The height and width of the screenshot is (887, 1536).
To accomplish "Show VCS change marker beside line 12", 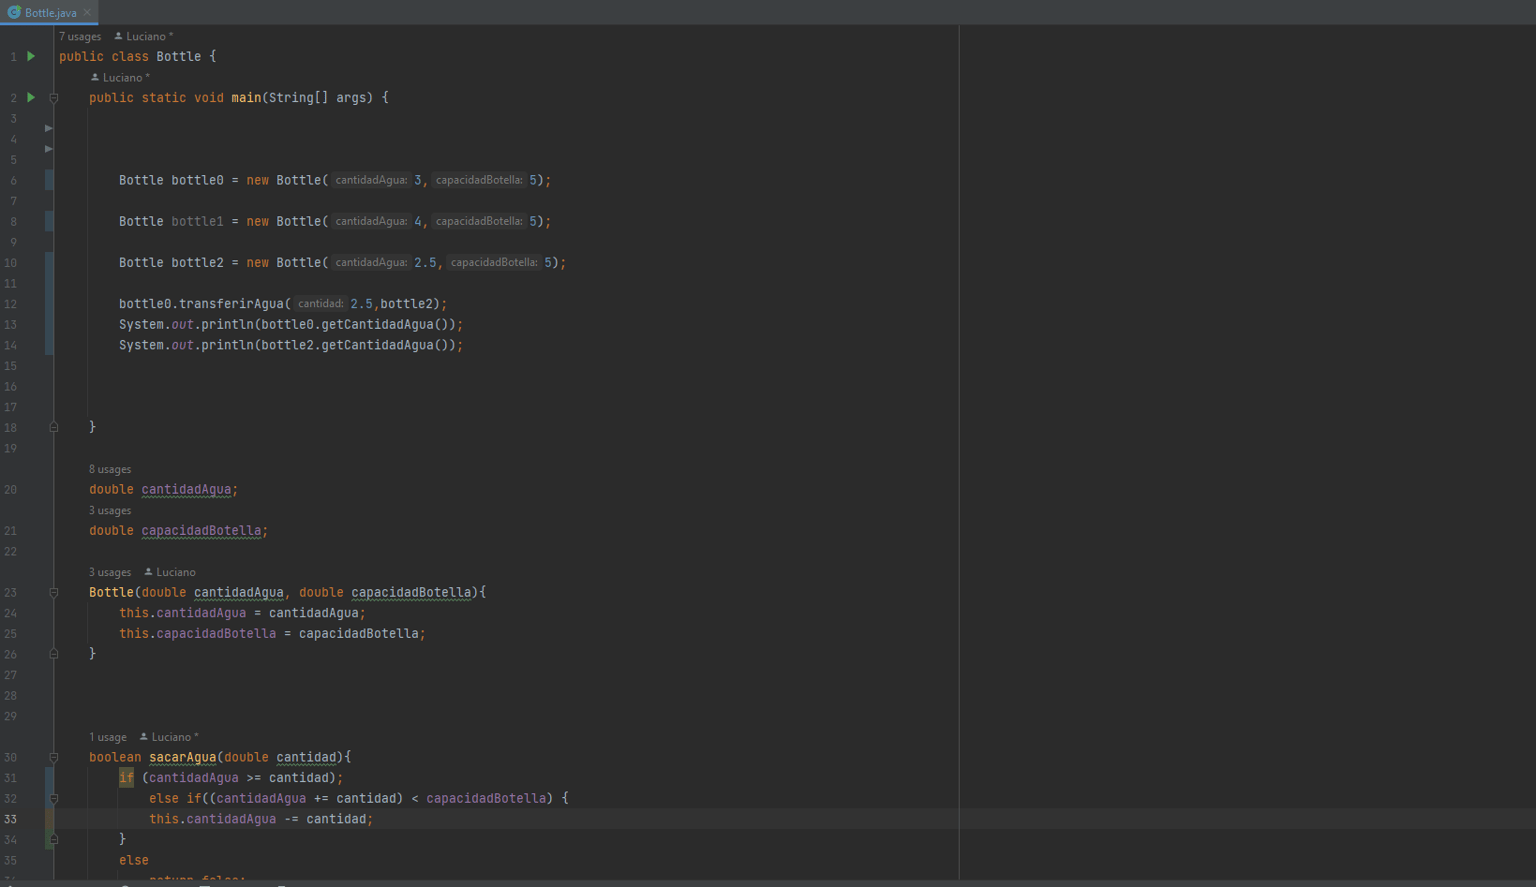I will (x=49, y=304).
